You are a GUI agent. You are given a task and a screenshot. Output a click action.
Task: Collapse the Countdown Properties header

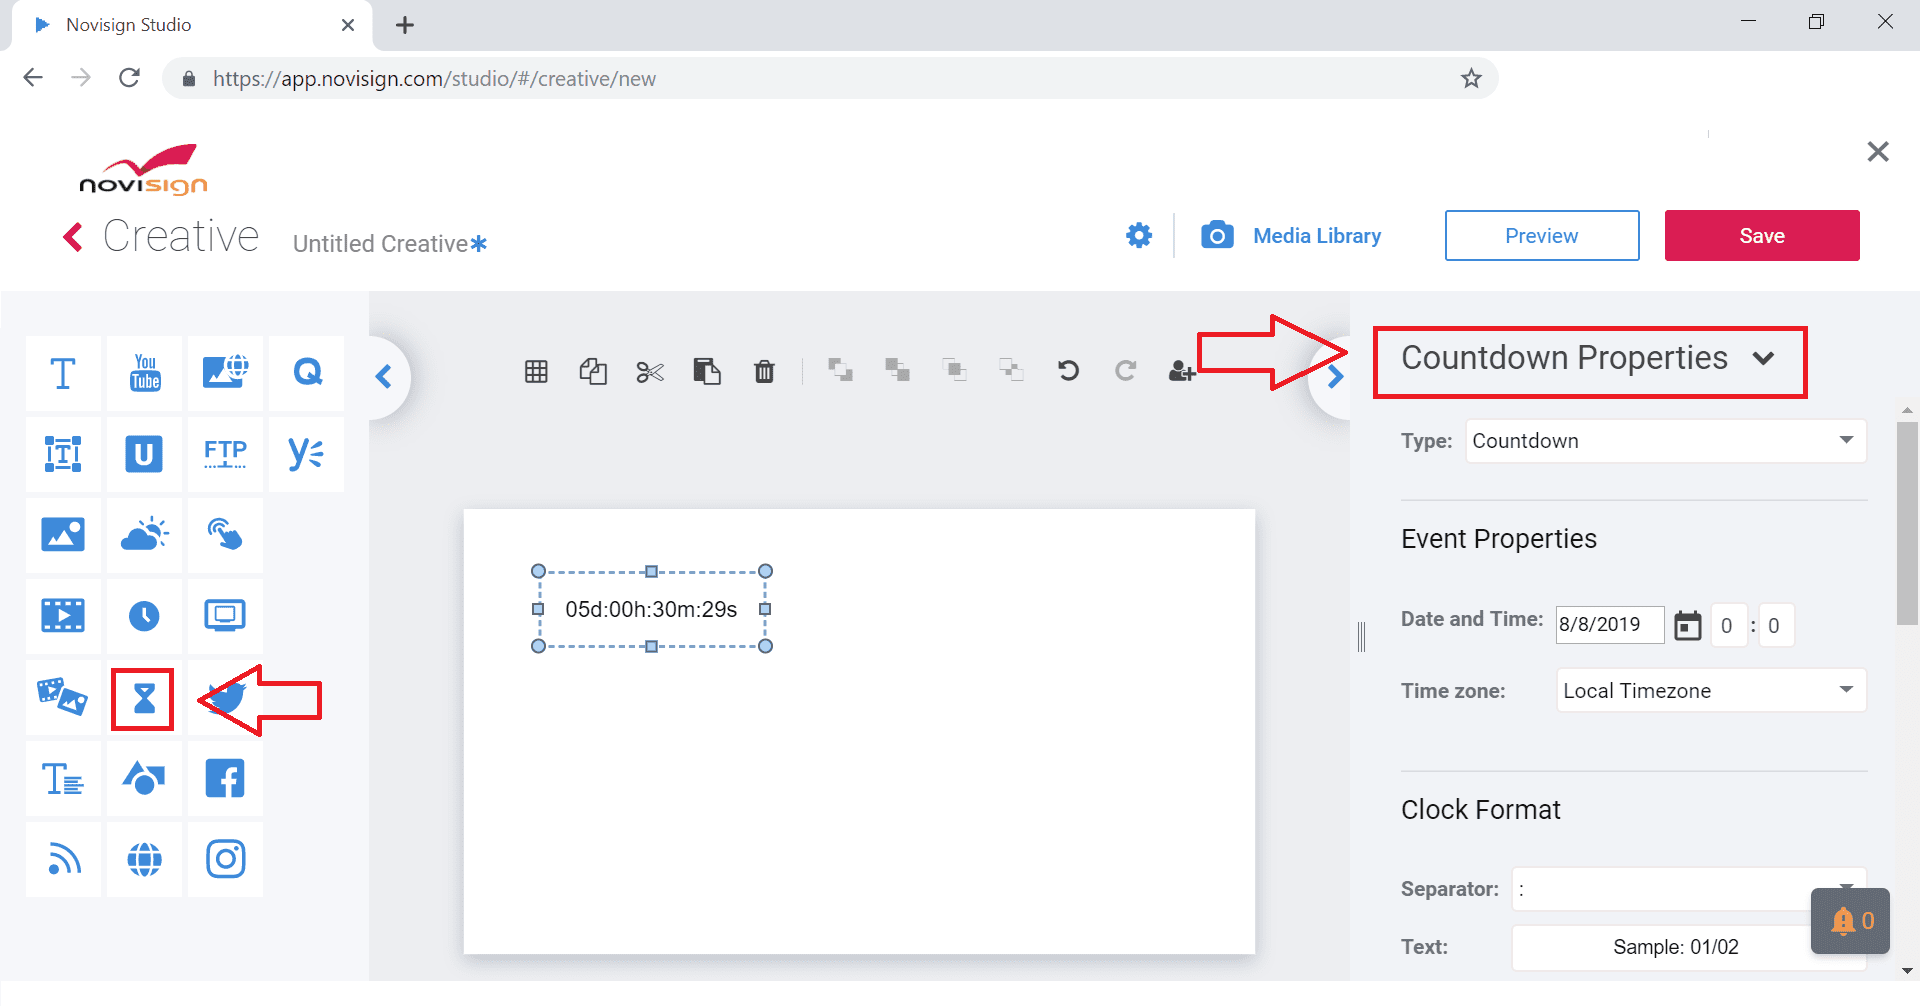pos(1763,358)
